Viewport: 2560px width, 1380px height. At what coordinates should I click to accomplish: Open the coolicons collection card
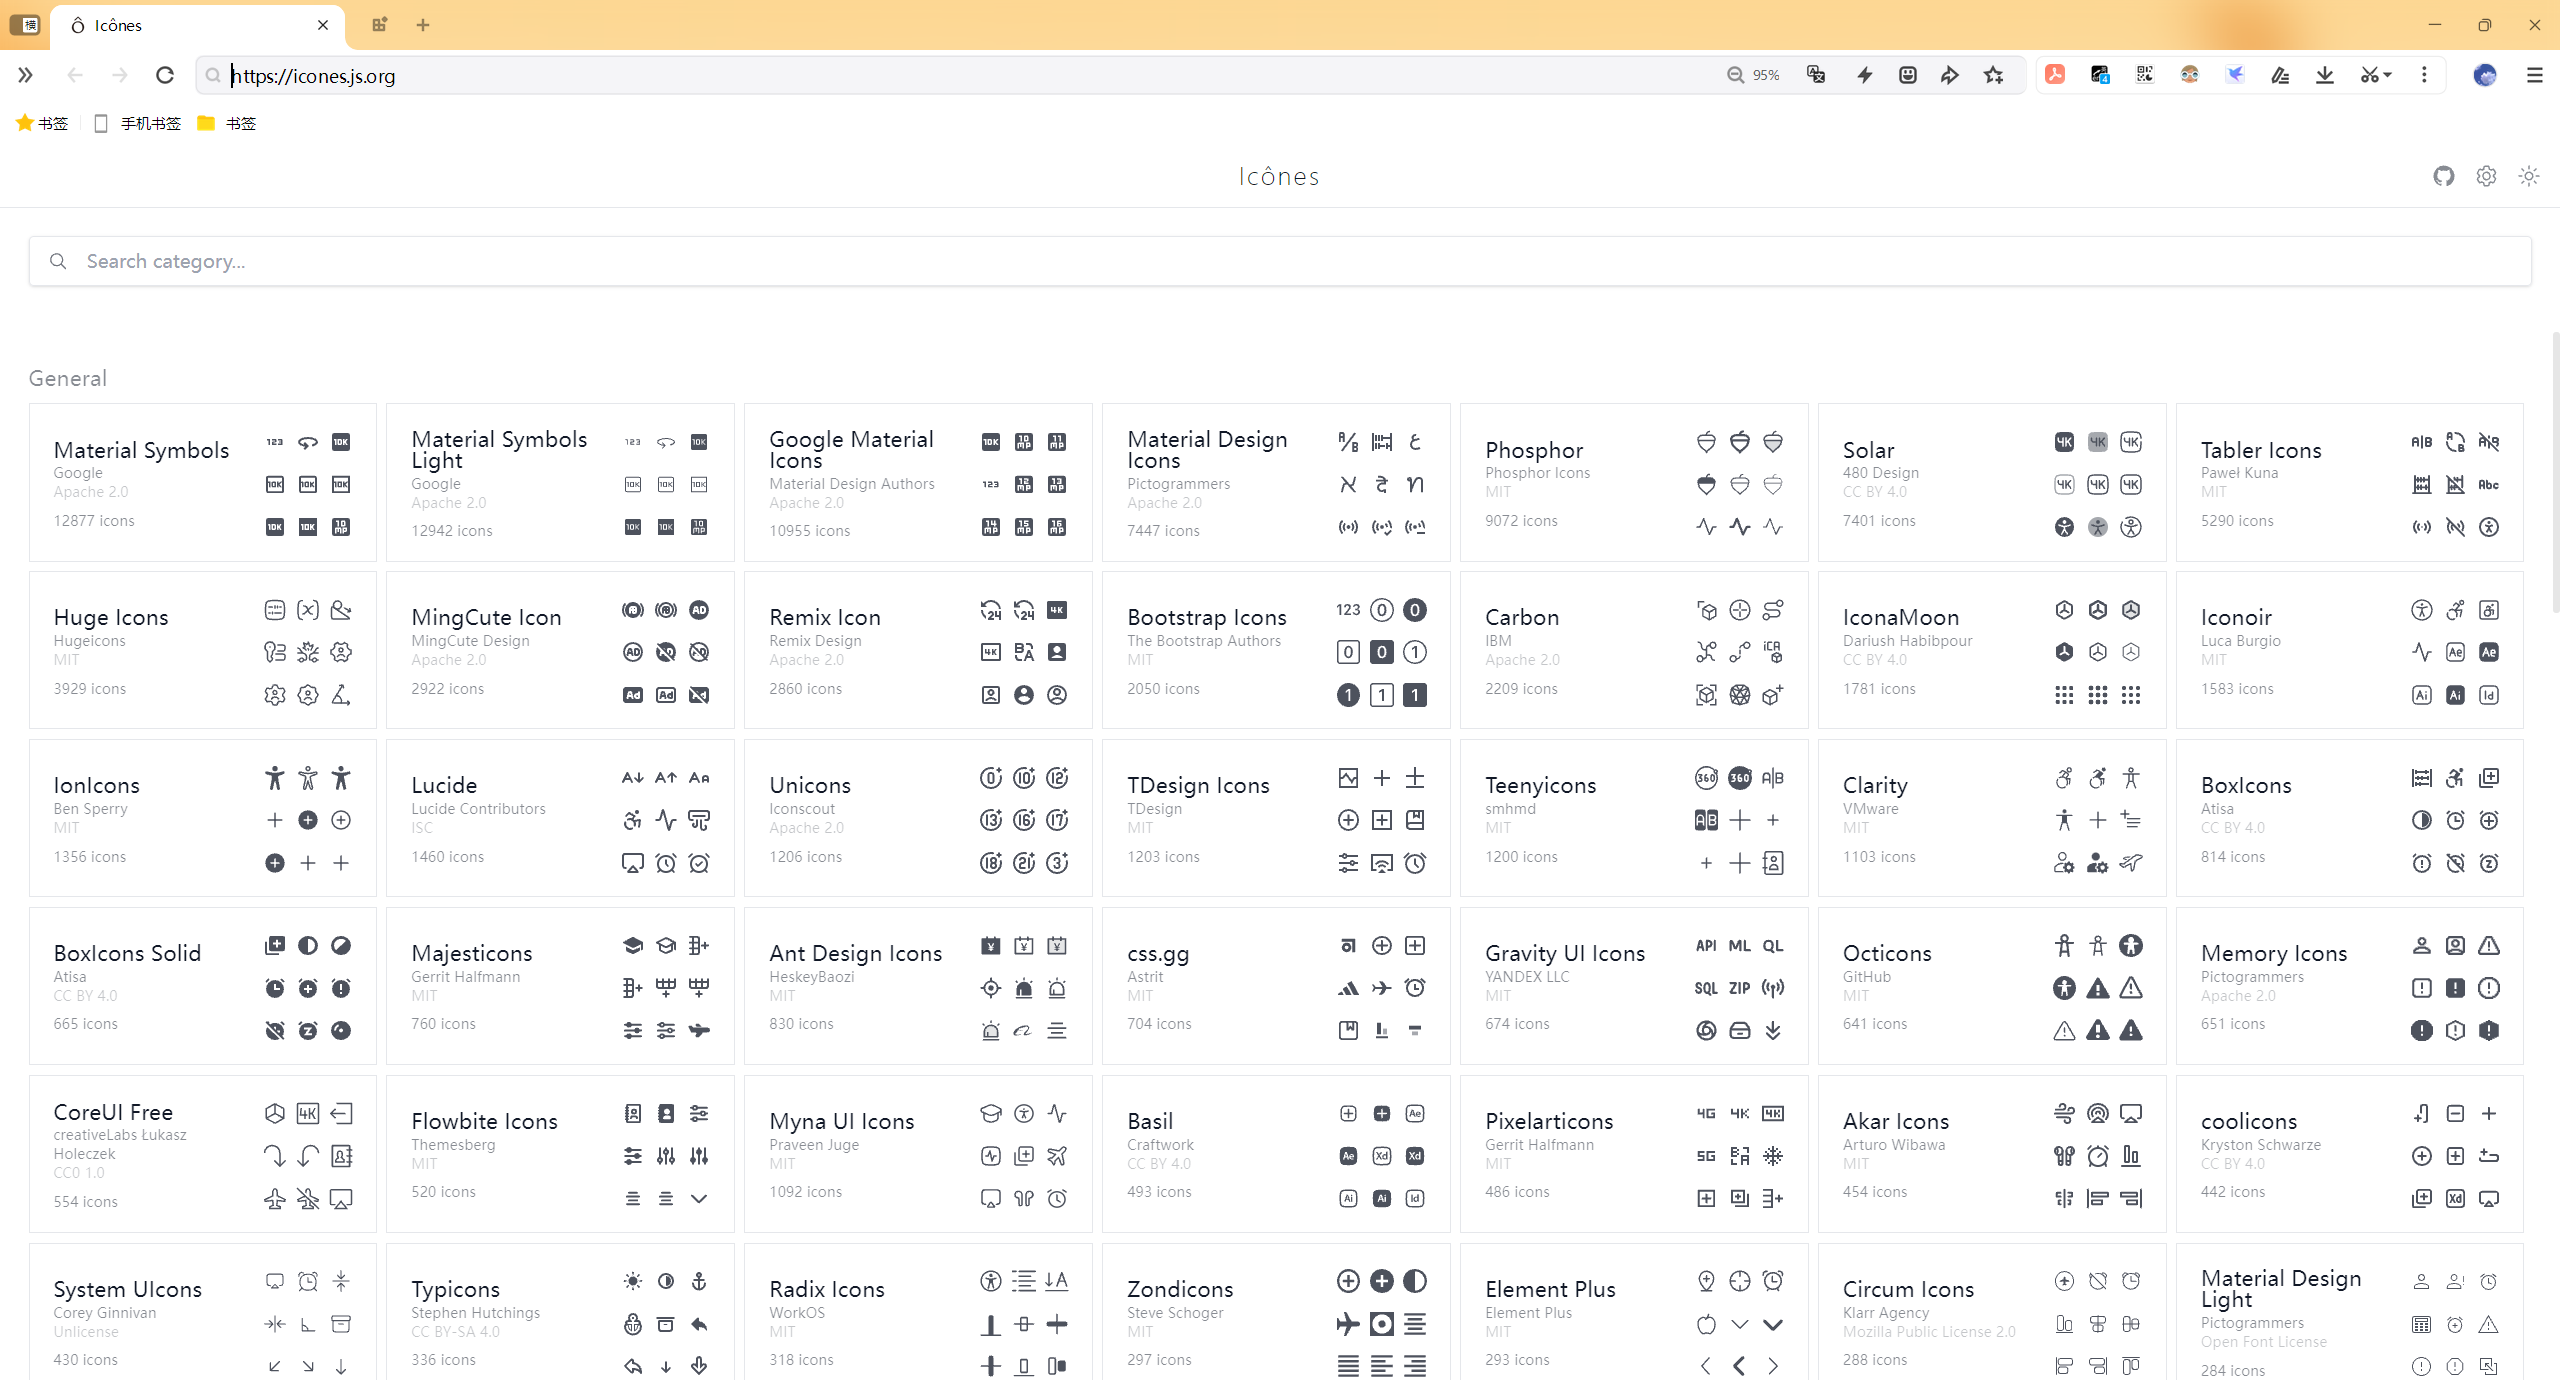coord(2350,1154)
